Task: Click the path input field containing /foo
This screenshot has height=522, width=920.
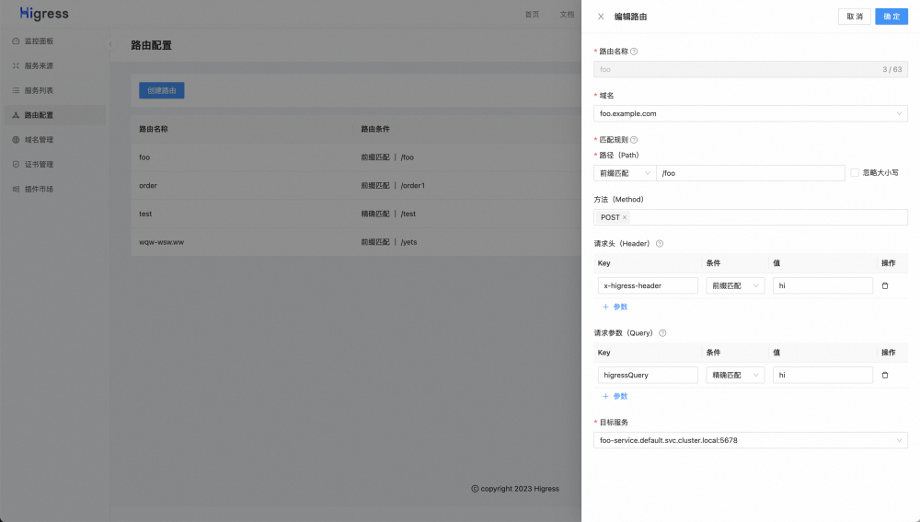Action: coord(750,173)
